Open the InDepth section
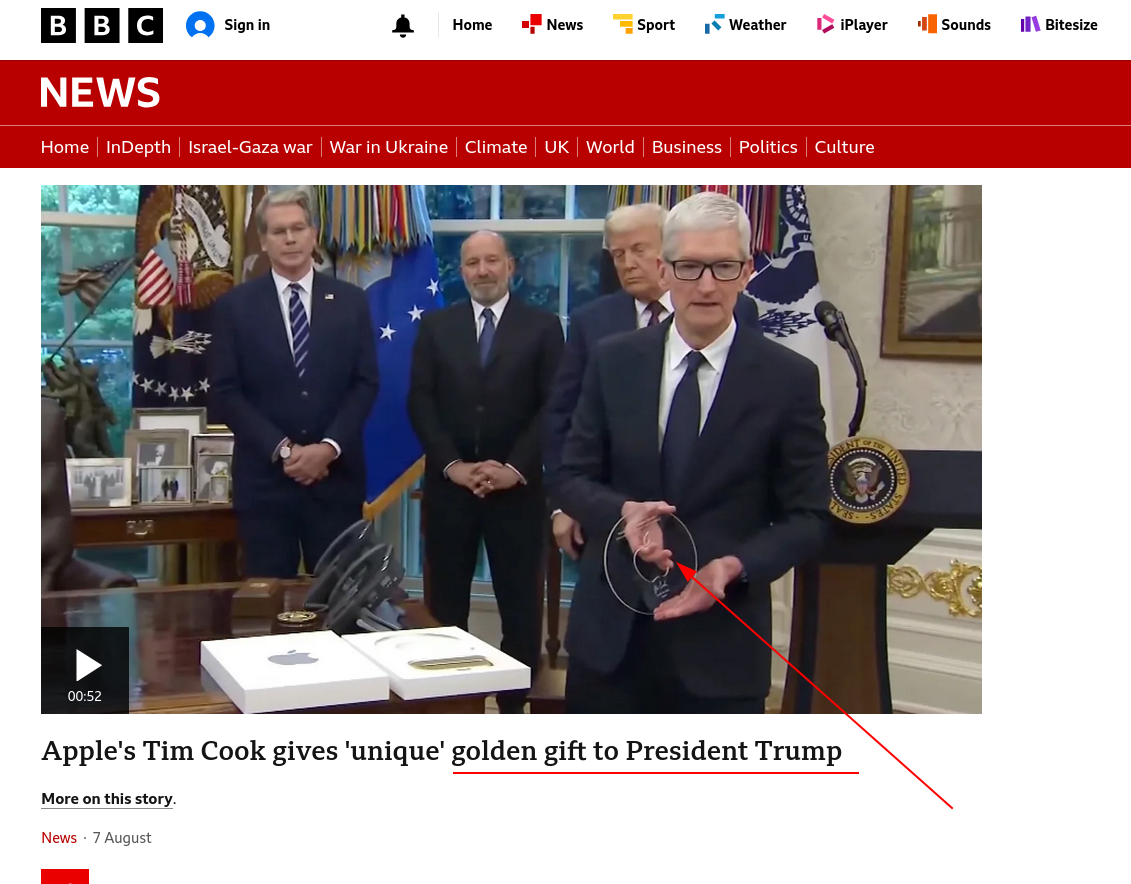Screen dimensions: 1131x884 click(x=138, y=147)
